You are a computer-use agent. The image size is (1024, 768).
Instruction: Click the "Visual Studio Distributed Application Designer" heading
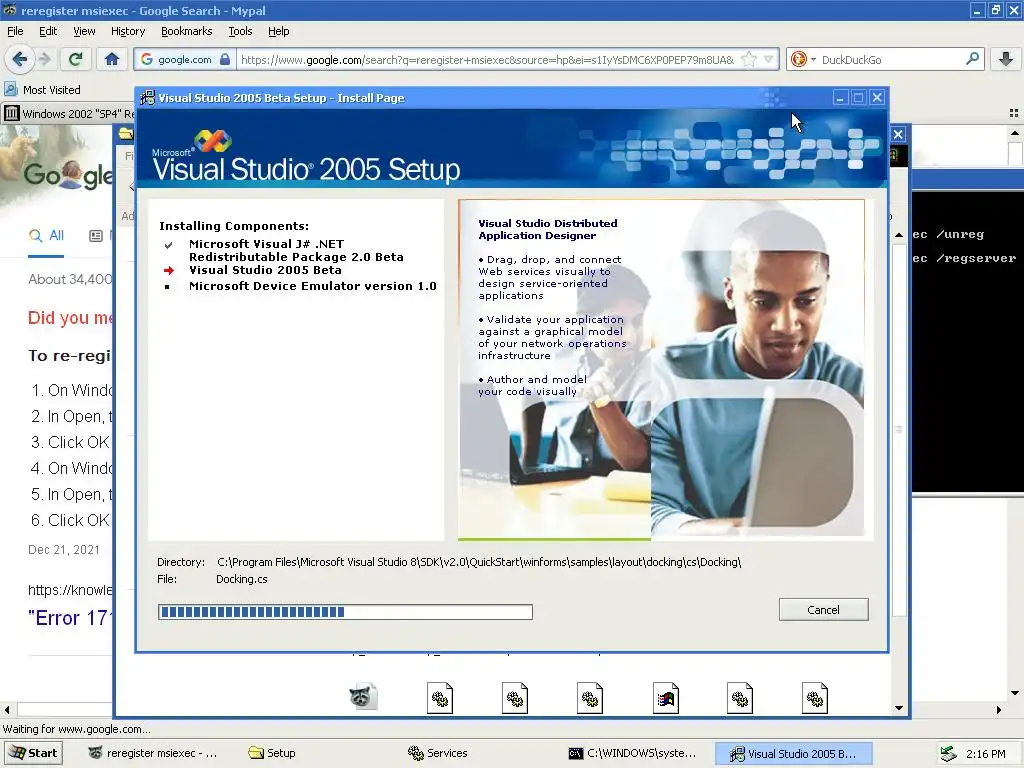[x=547, y=229]
